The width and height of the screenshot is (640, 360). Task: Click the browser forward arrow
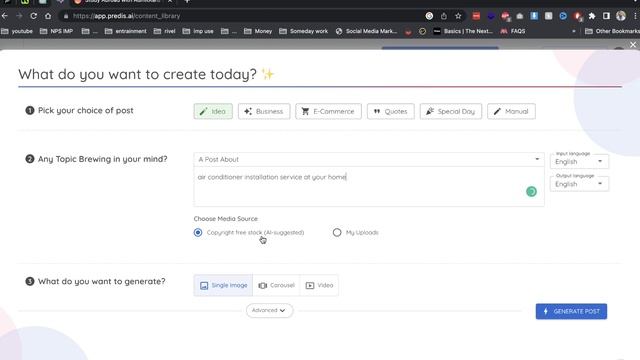19,16
